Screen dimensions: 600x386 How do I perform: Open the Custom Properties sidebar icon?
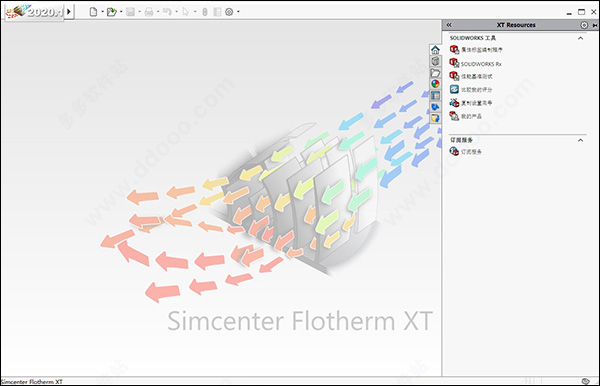435,95
